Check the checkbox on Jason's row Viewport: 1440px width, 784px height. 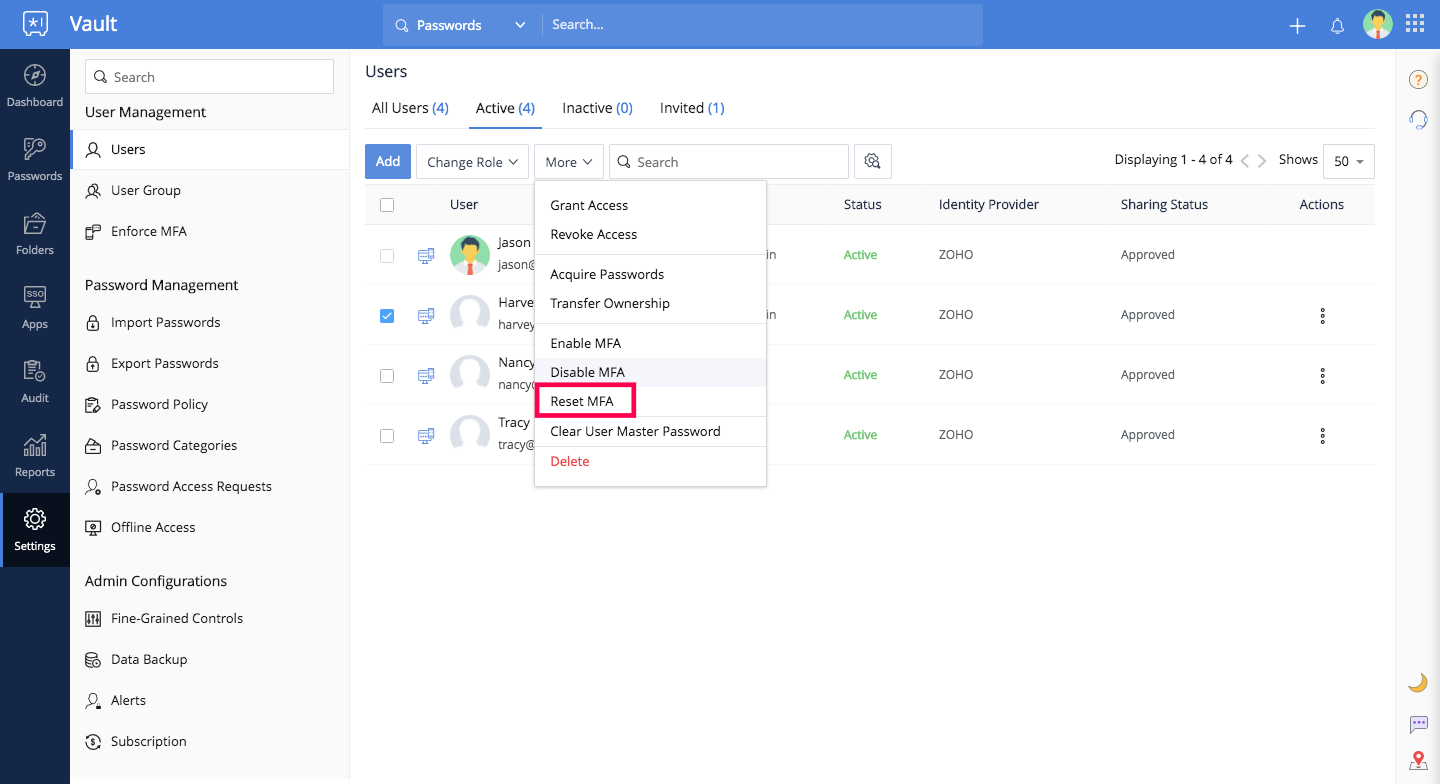[x=387, y=255]
